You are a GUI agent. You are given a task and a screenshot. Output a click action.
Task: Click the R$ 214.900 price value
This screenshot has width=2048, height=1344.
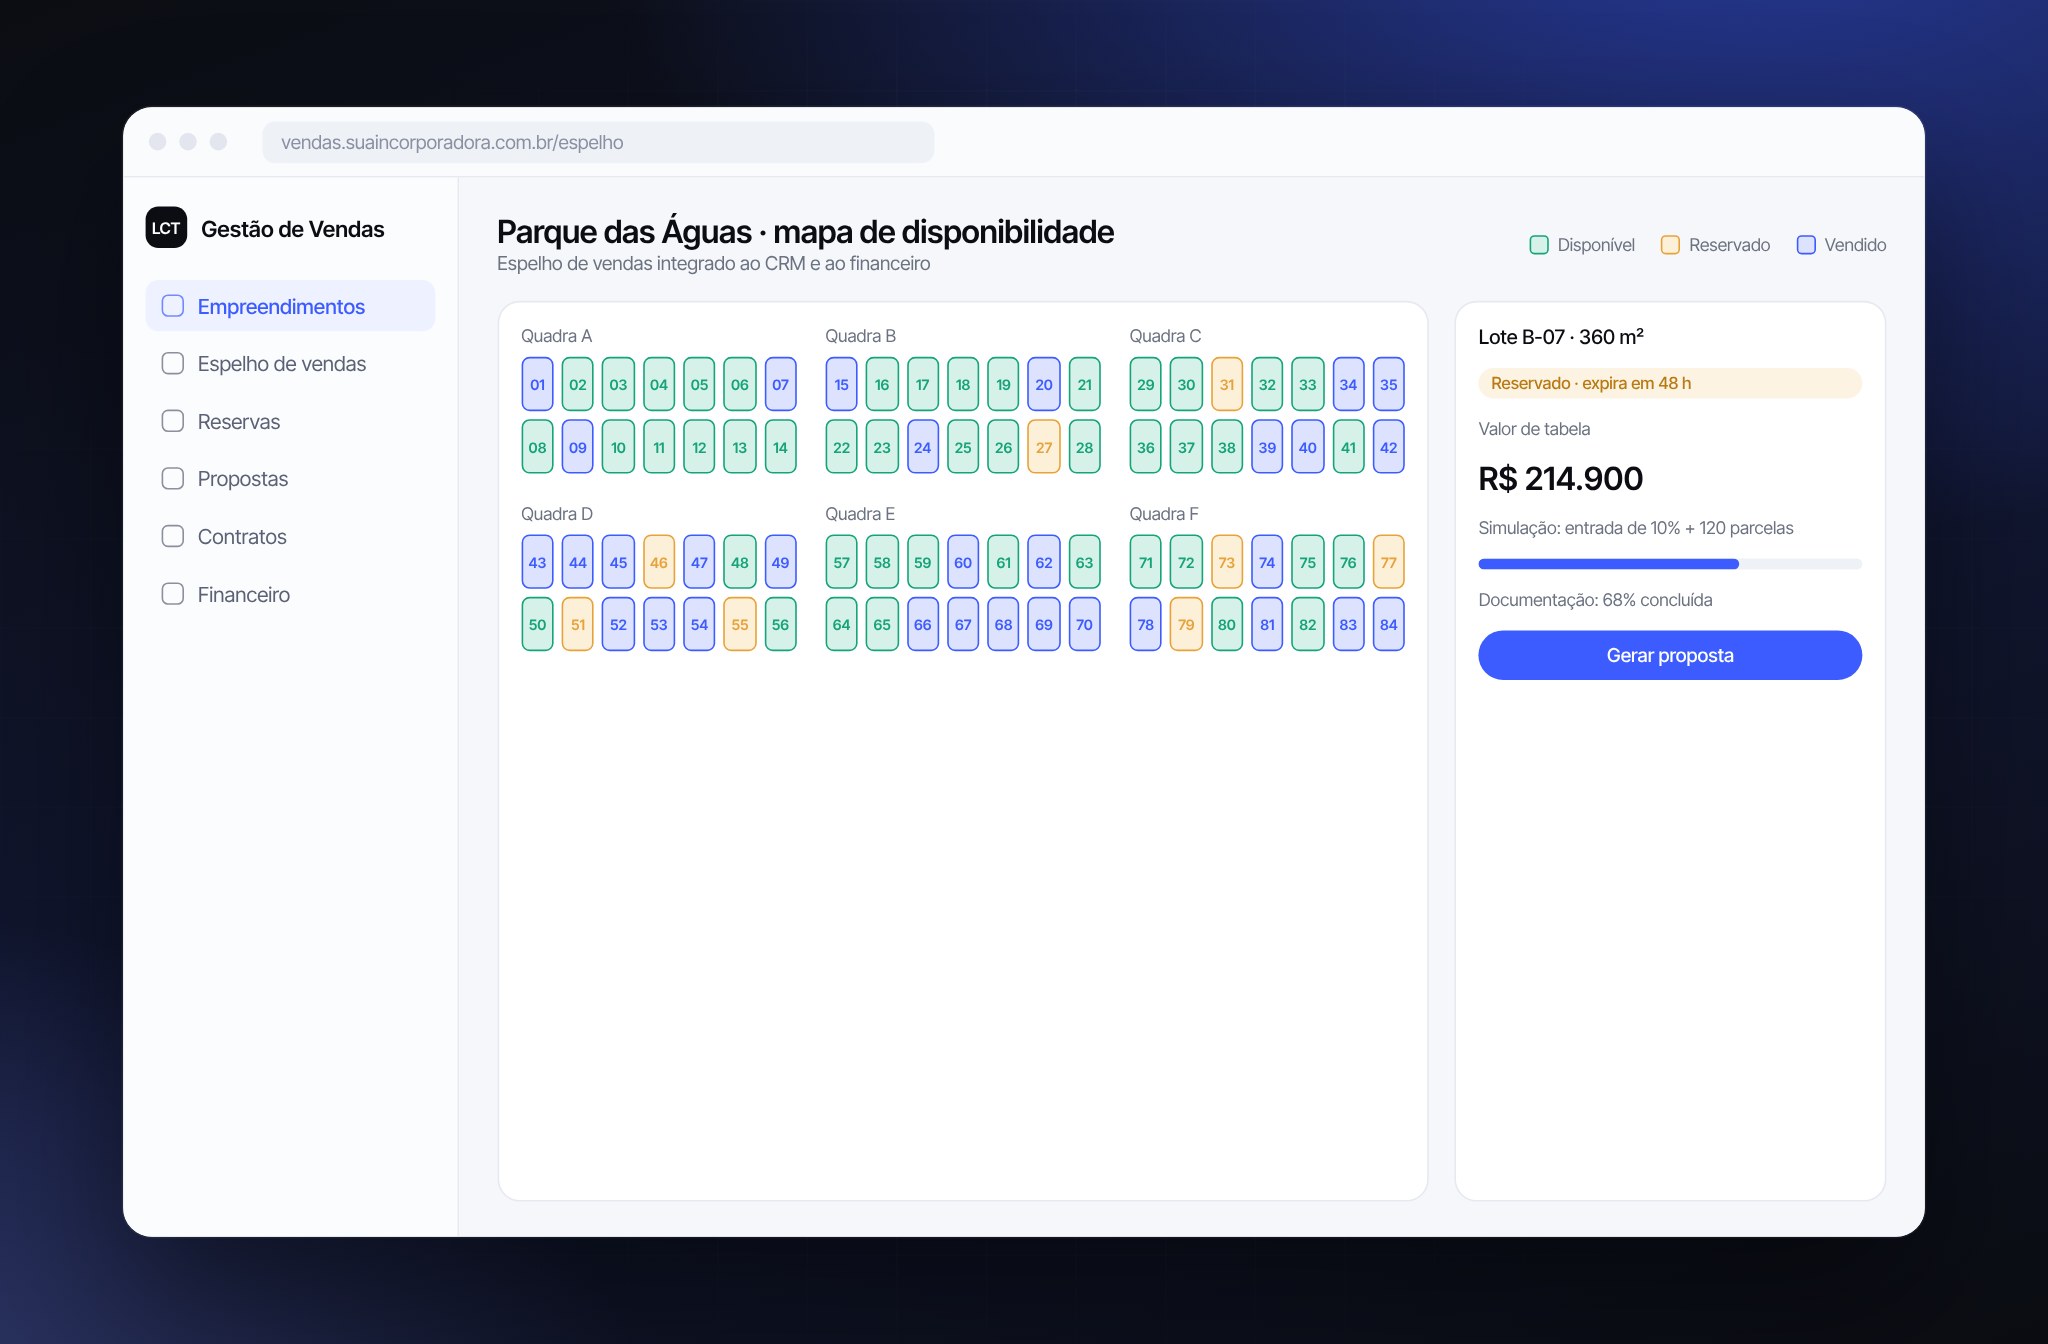point(1561,479)
